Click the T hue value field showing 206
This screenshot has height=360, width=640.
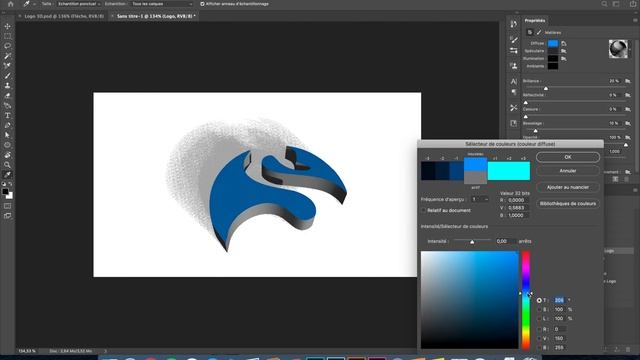tap(559, 300)
